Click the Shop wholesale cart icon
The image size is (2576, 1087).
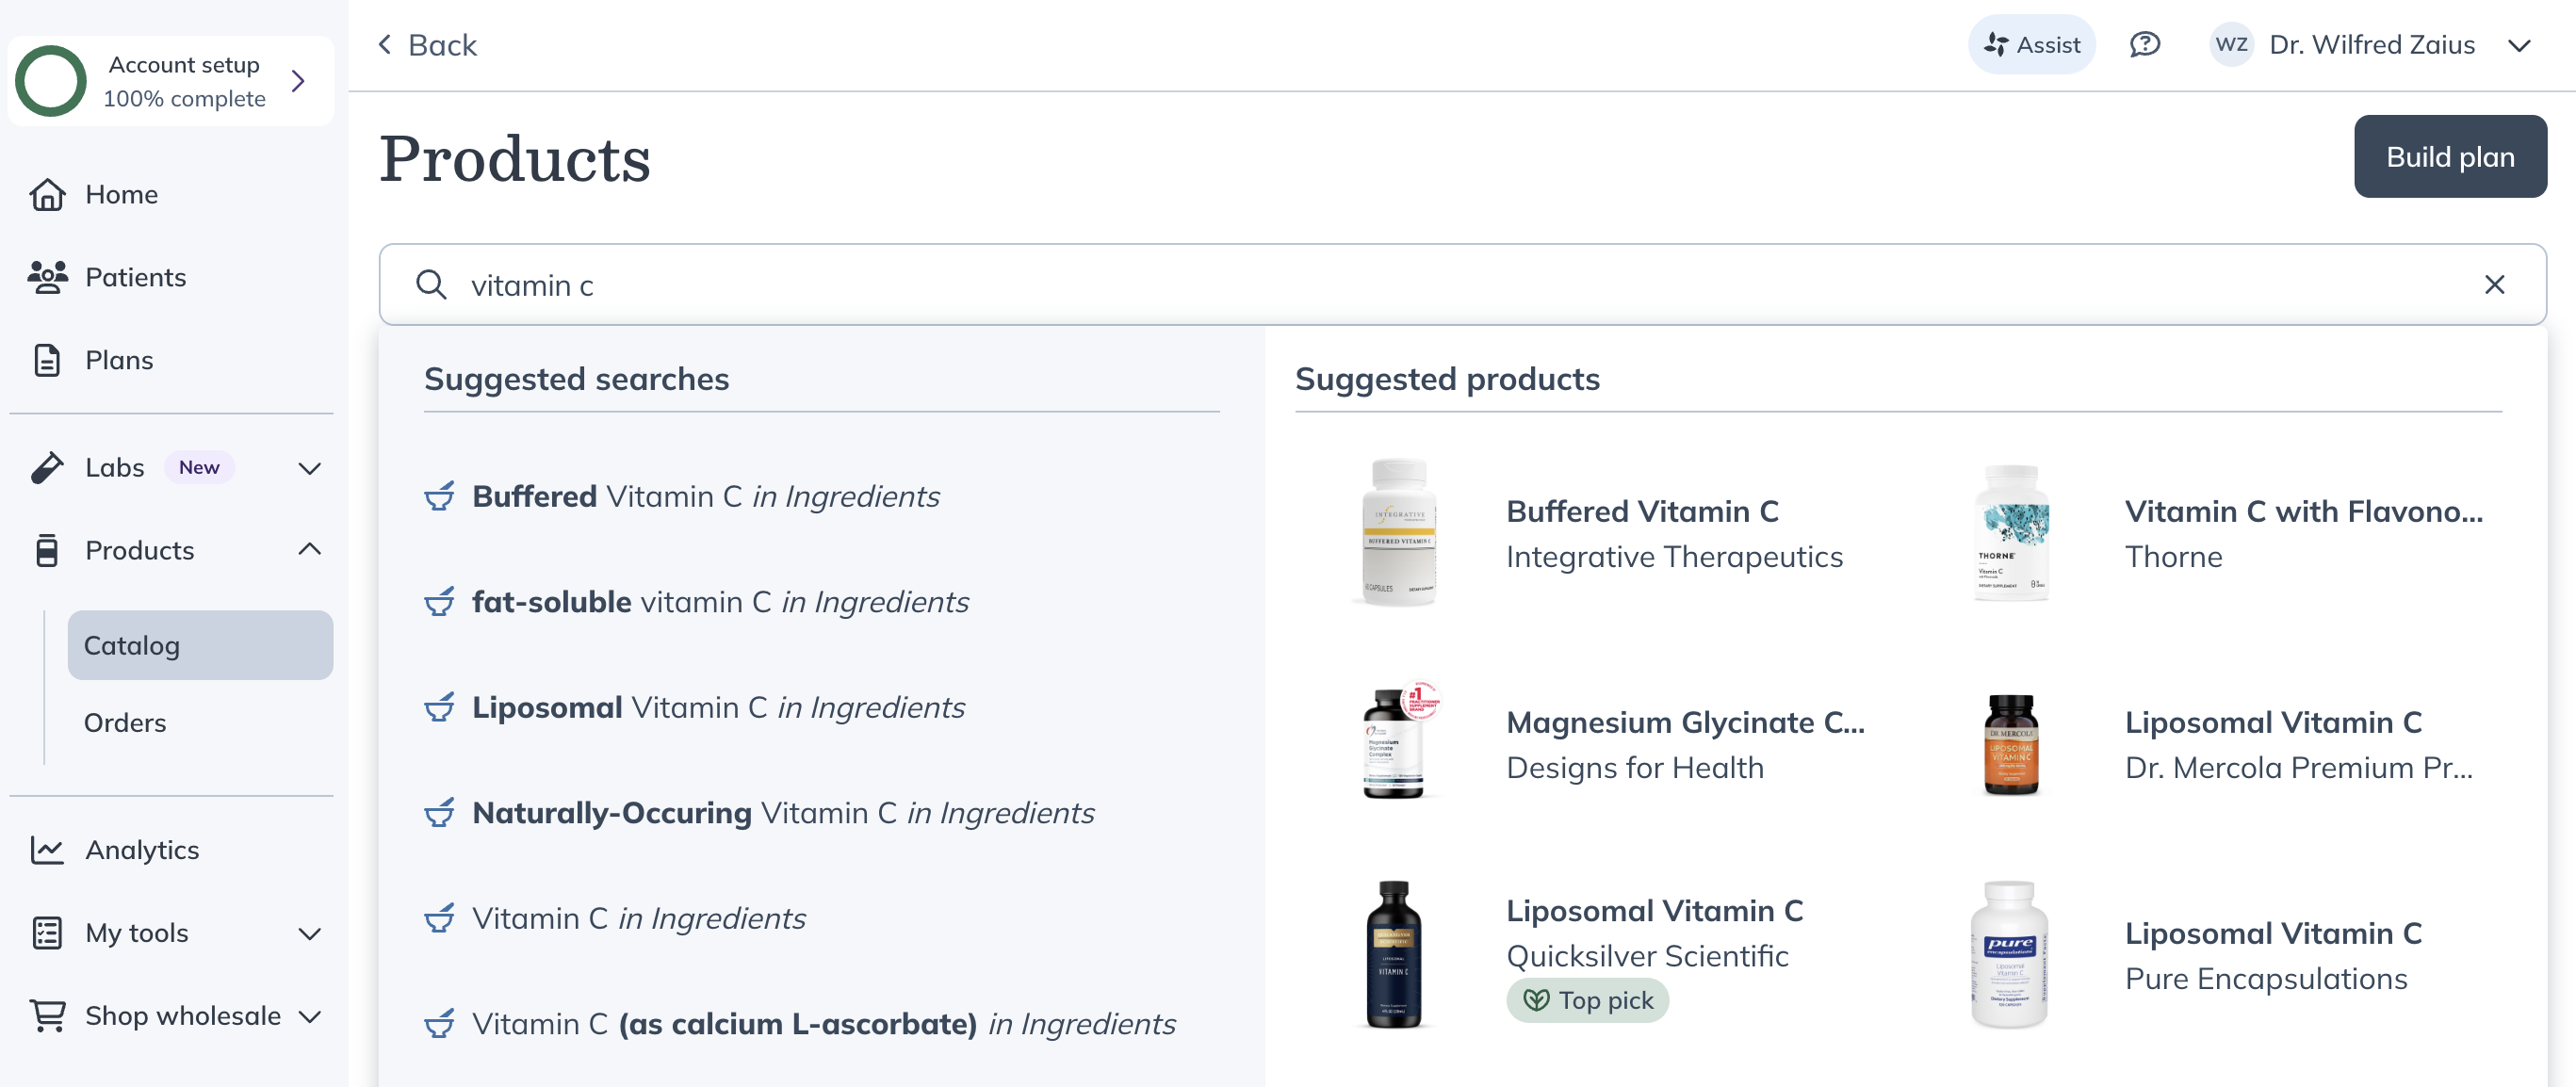click(x=46, y=1015)
